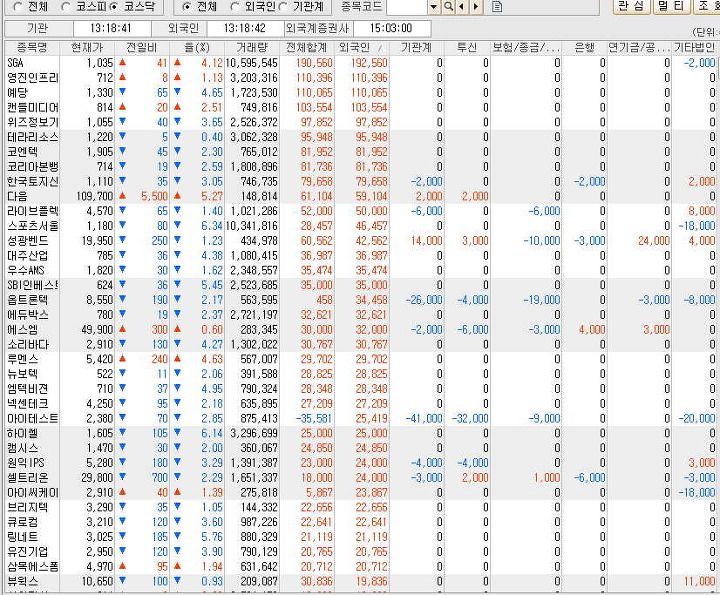Select the SGA stock row
The width and height of the screenshot is (720, 595).
(361, 63)
